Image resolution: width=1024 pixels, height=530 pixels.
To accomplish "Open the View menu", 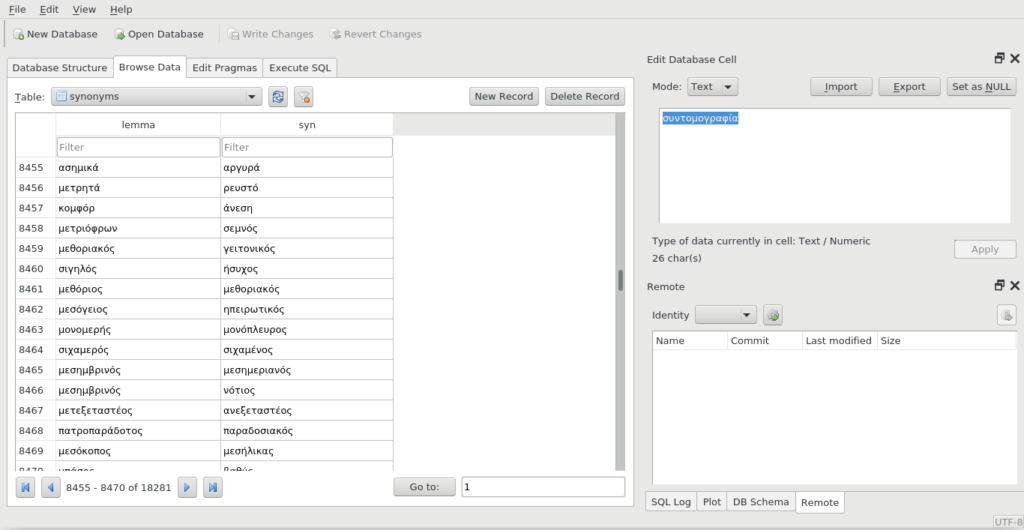I will 84,9.
